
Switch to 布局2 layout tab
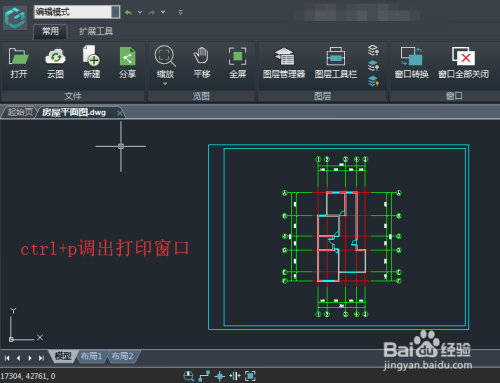[x=122, y=356]
